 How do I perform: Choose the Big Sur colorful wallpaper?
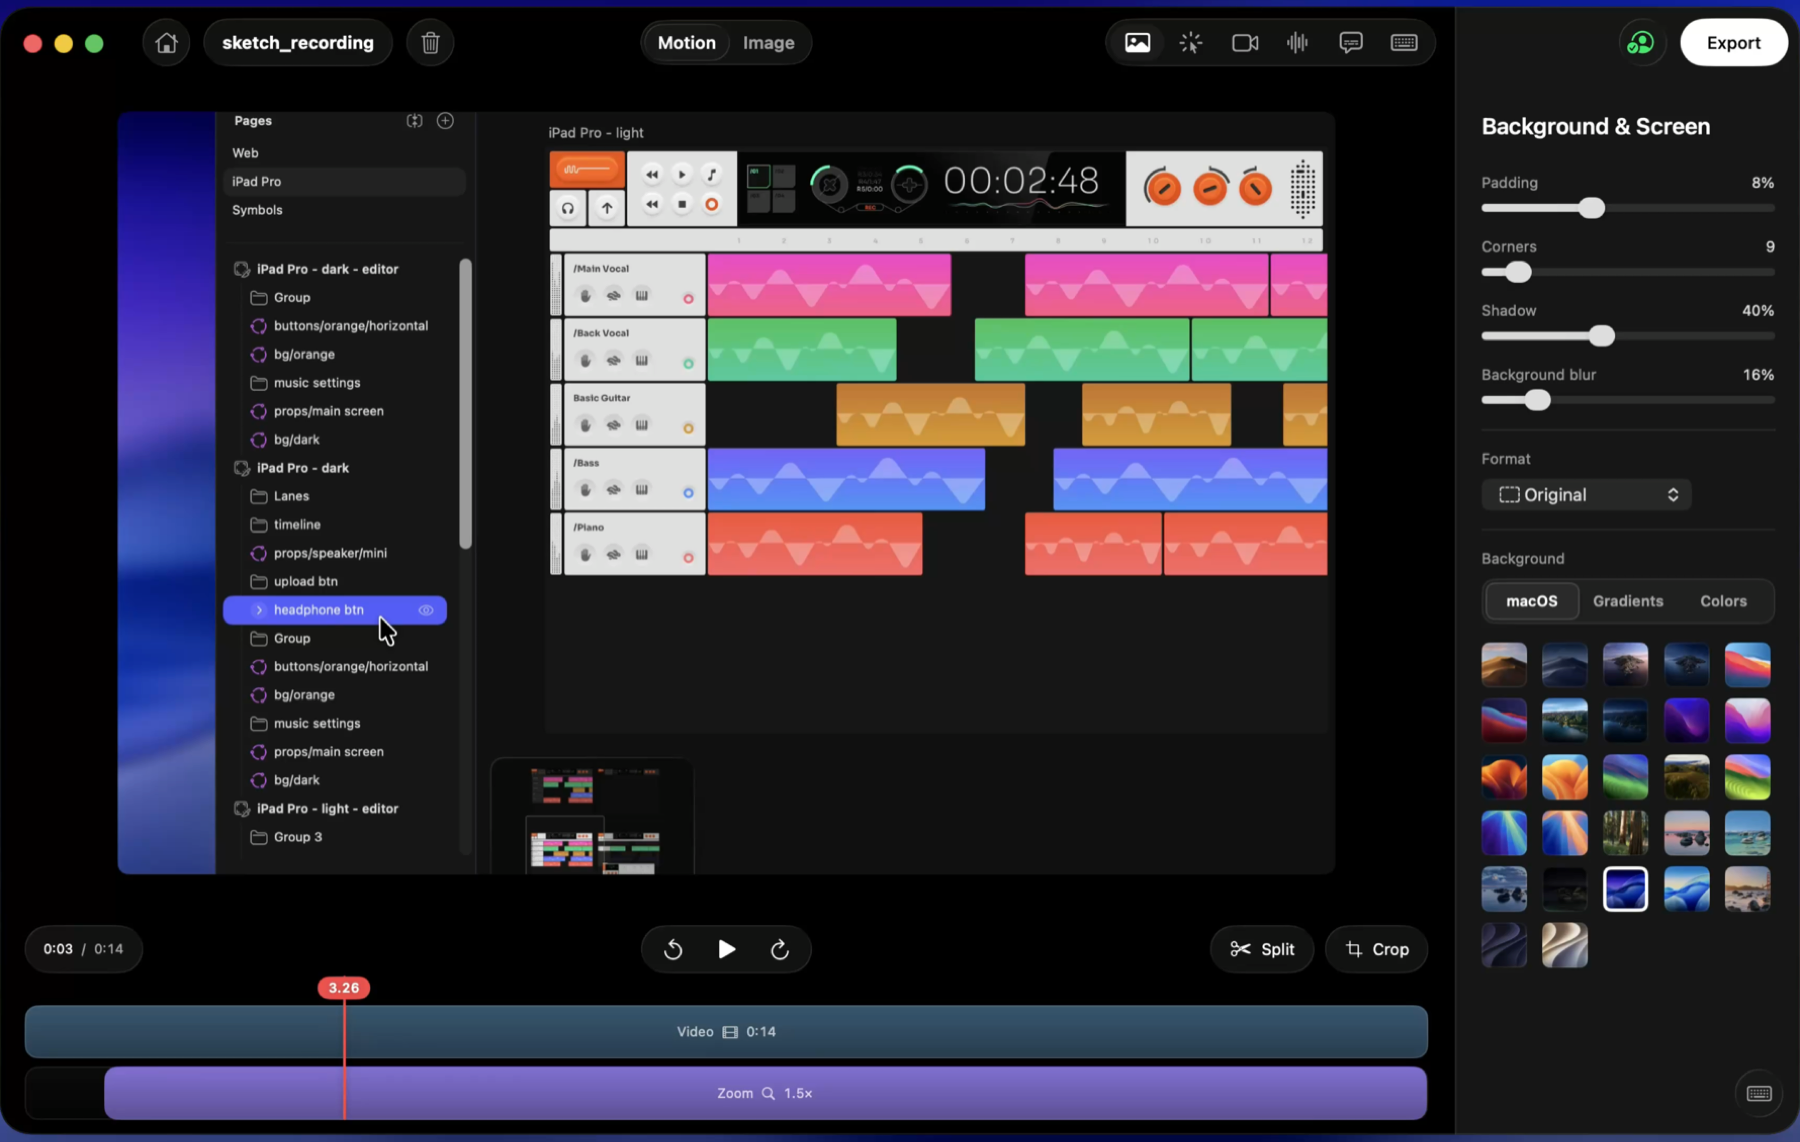(x=1747, y=665)
